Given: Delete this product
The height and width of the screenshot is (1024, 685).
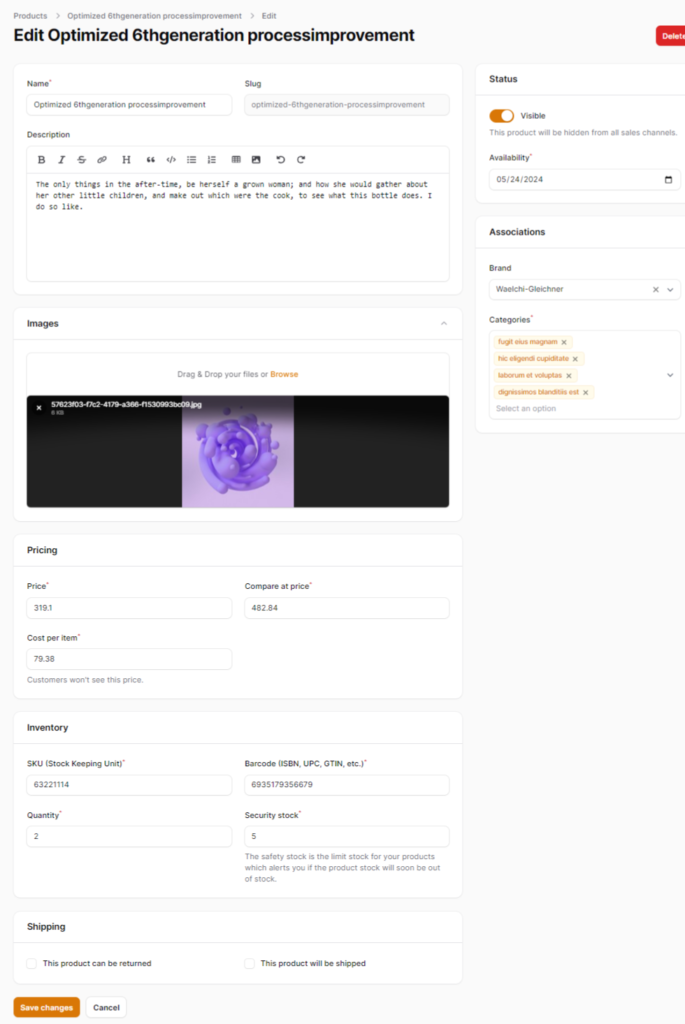Looking at the screenshot, I should click(x=671, y=36).
